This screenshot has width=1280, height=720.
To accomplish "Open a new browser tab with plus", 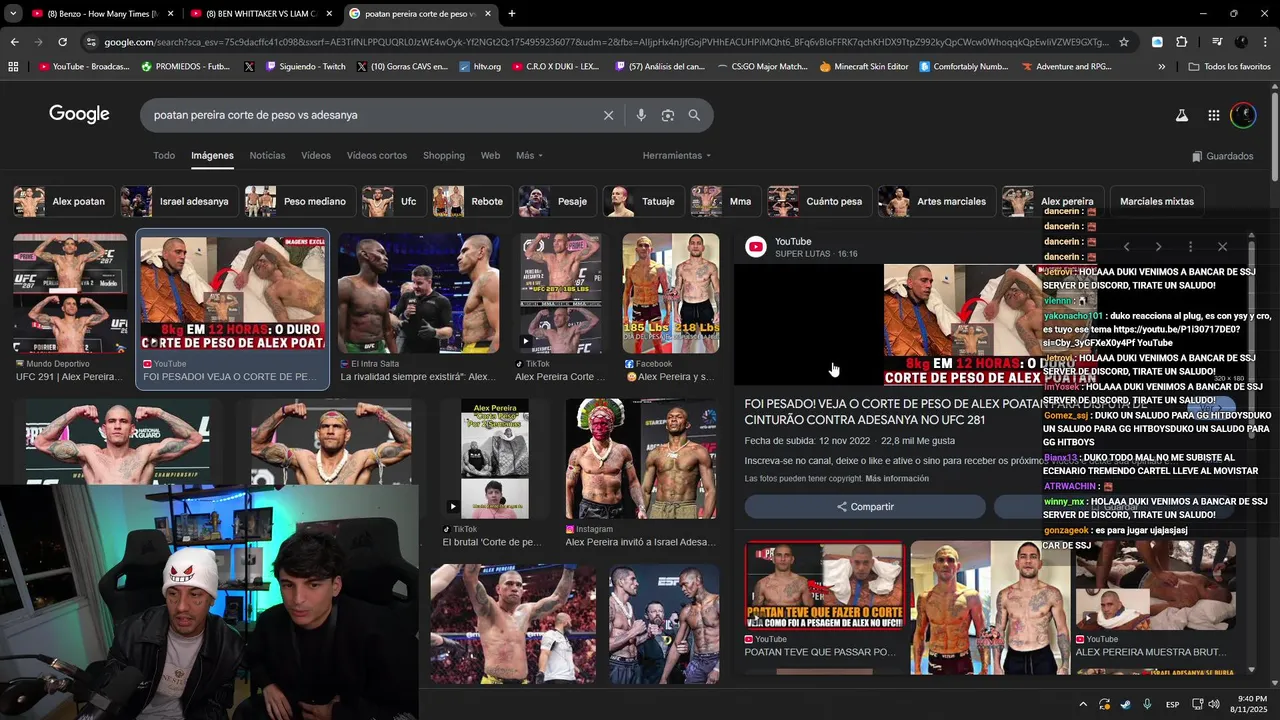I will 512,14.
